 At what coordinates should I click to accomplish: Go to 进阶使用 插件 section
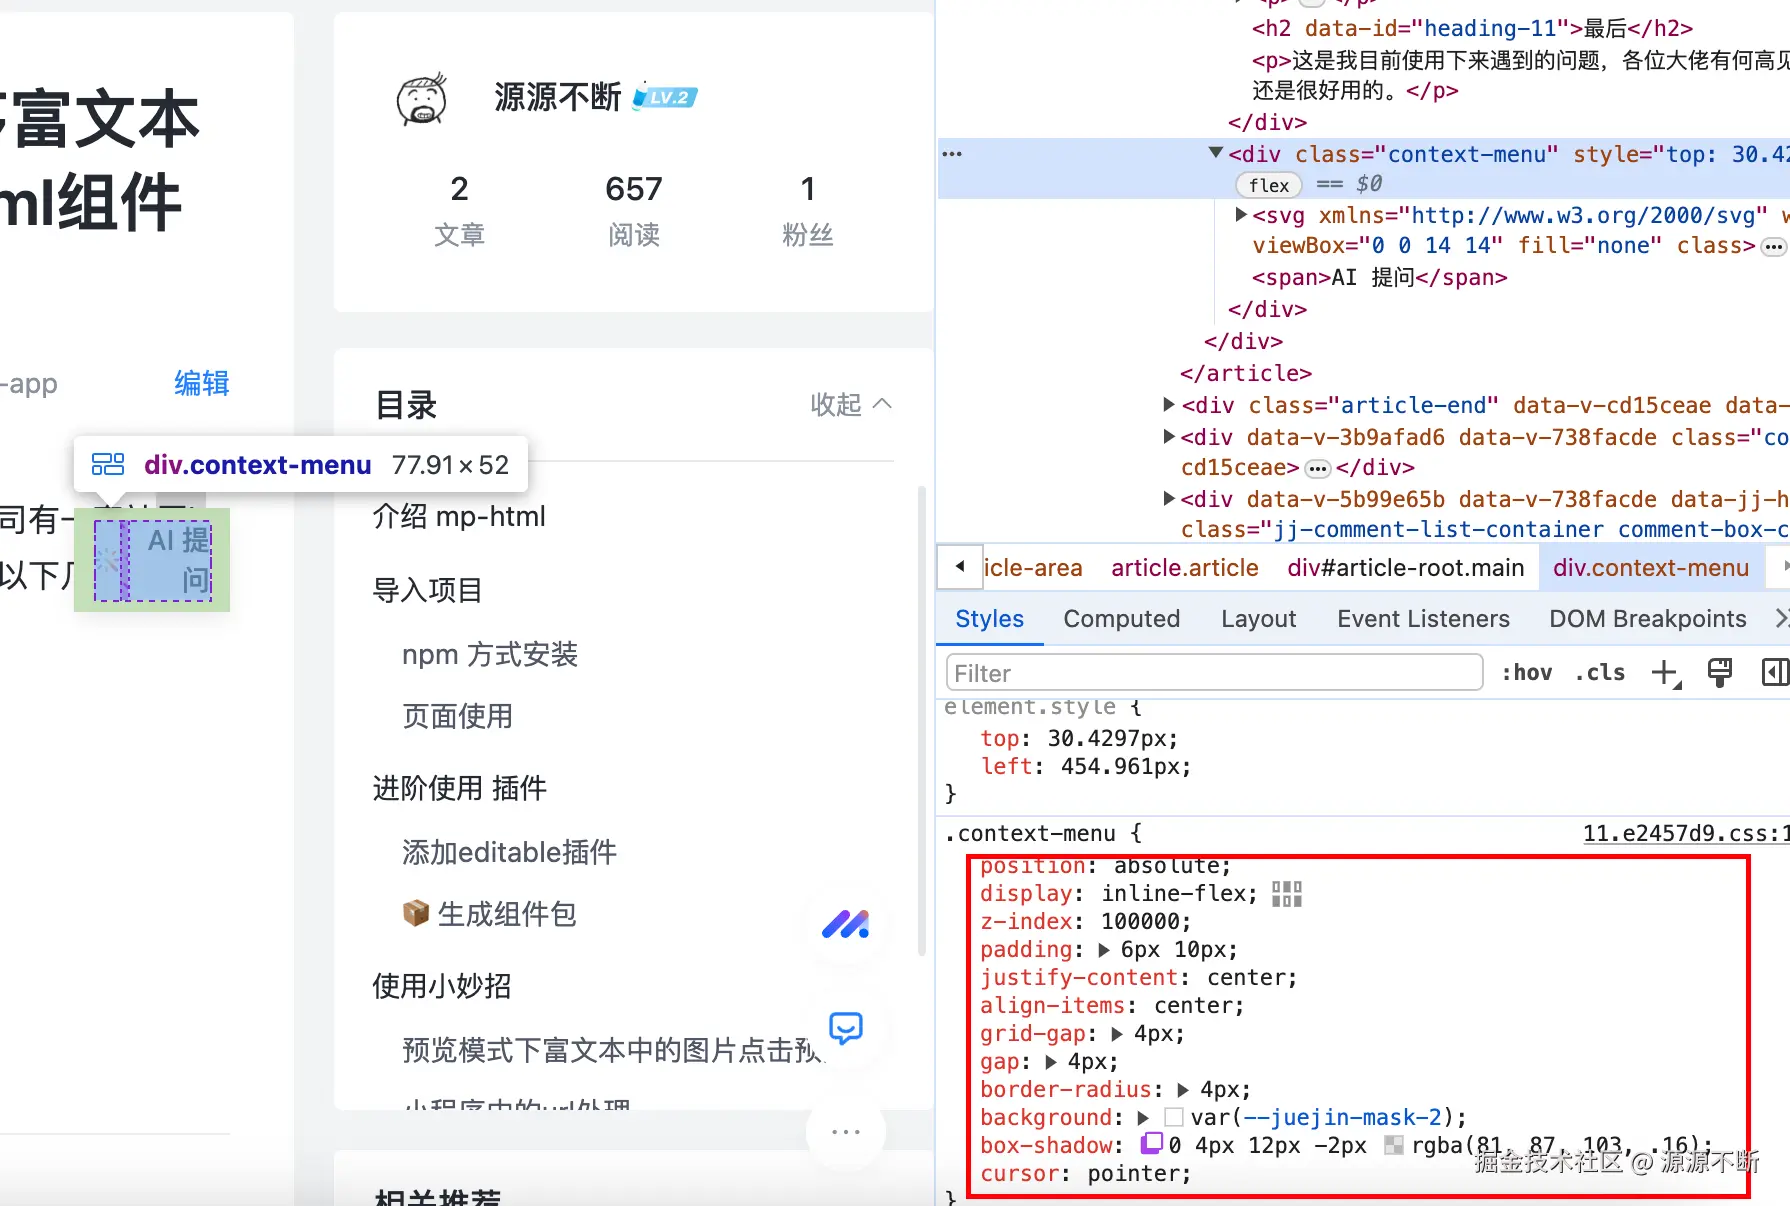tap(459, 788)
